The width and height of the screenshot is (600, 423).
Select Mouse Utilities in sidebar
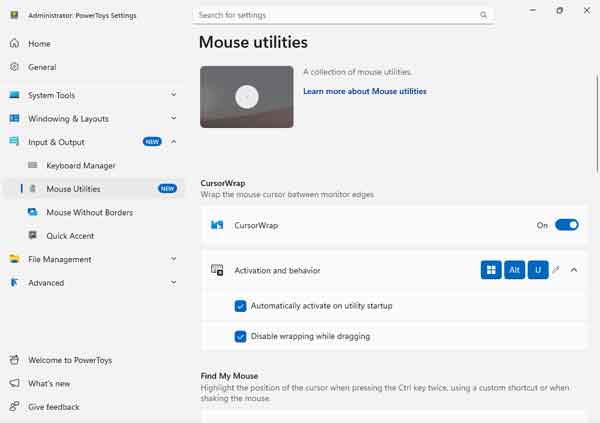(x=73, y=189)
